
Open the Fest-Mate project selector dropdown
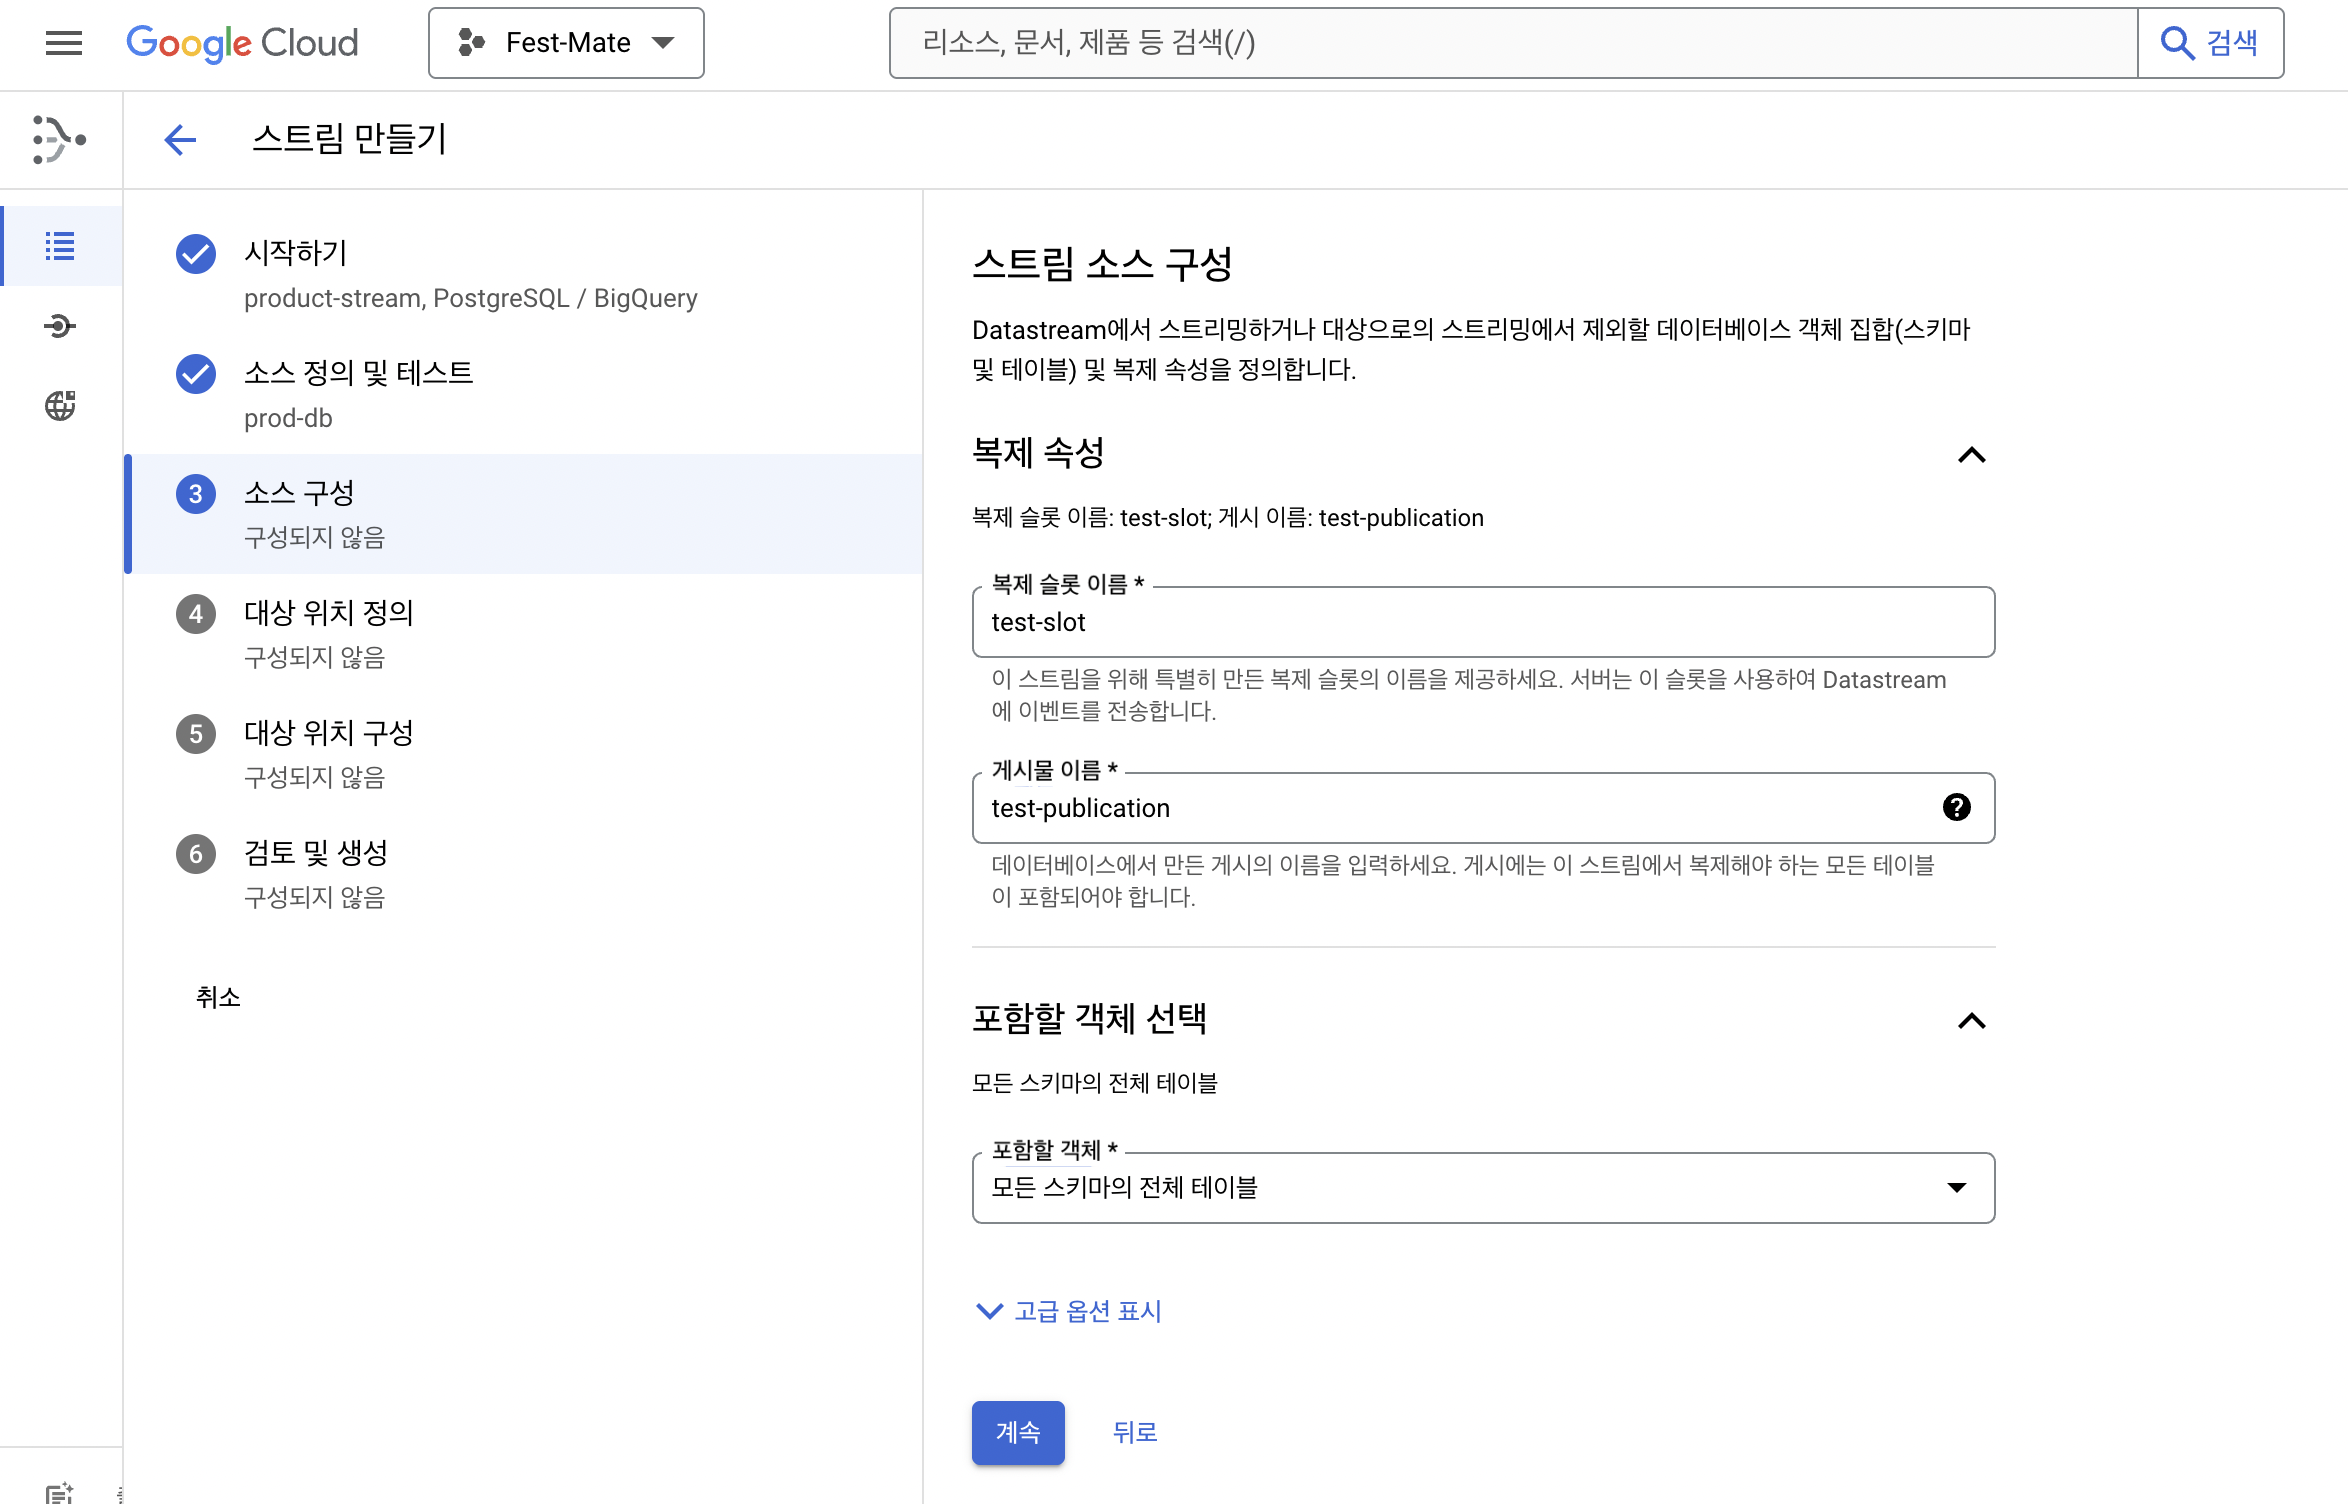point(566,43)
